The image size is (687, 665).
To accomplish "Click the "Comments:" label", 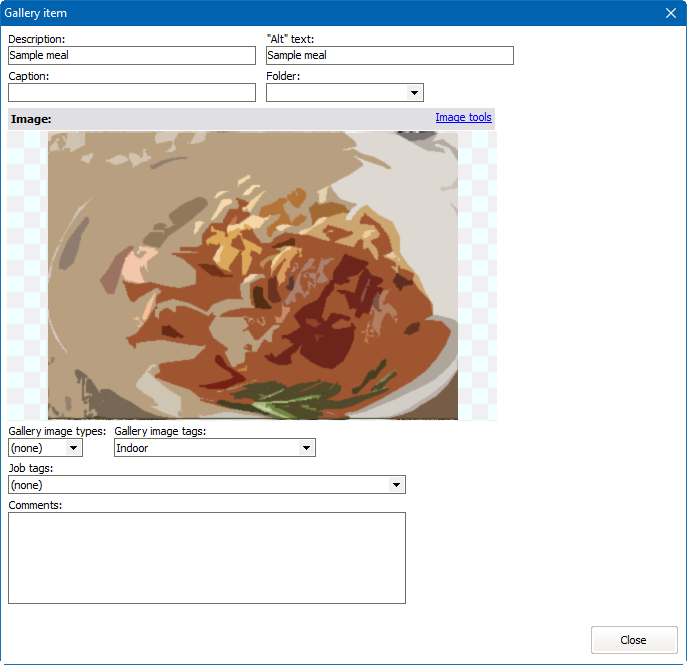I will pos(35,505).
